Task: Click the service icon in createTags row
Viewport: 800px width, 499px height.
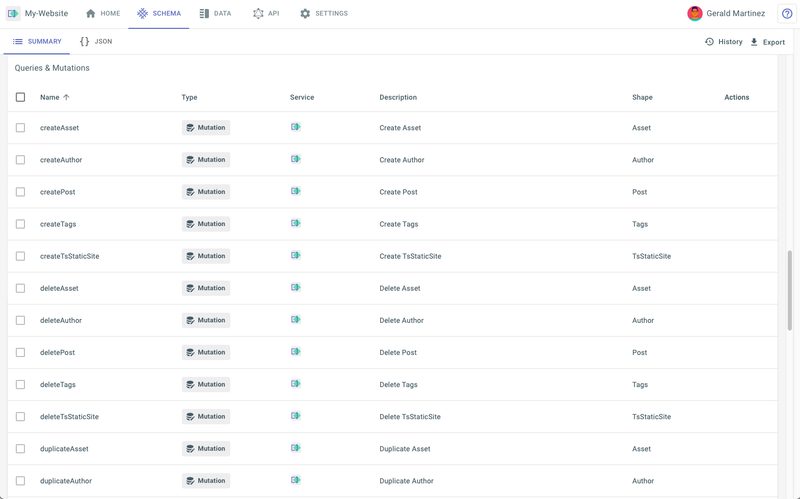Action: coord(295,223)
